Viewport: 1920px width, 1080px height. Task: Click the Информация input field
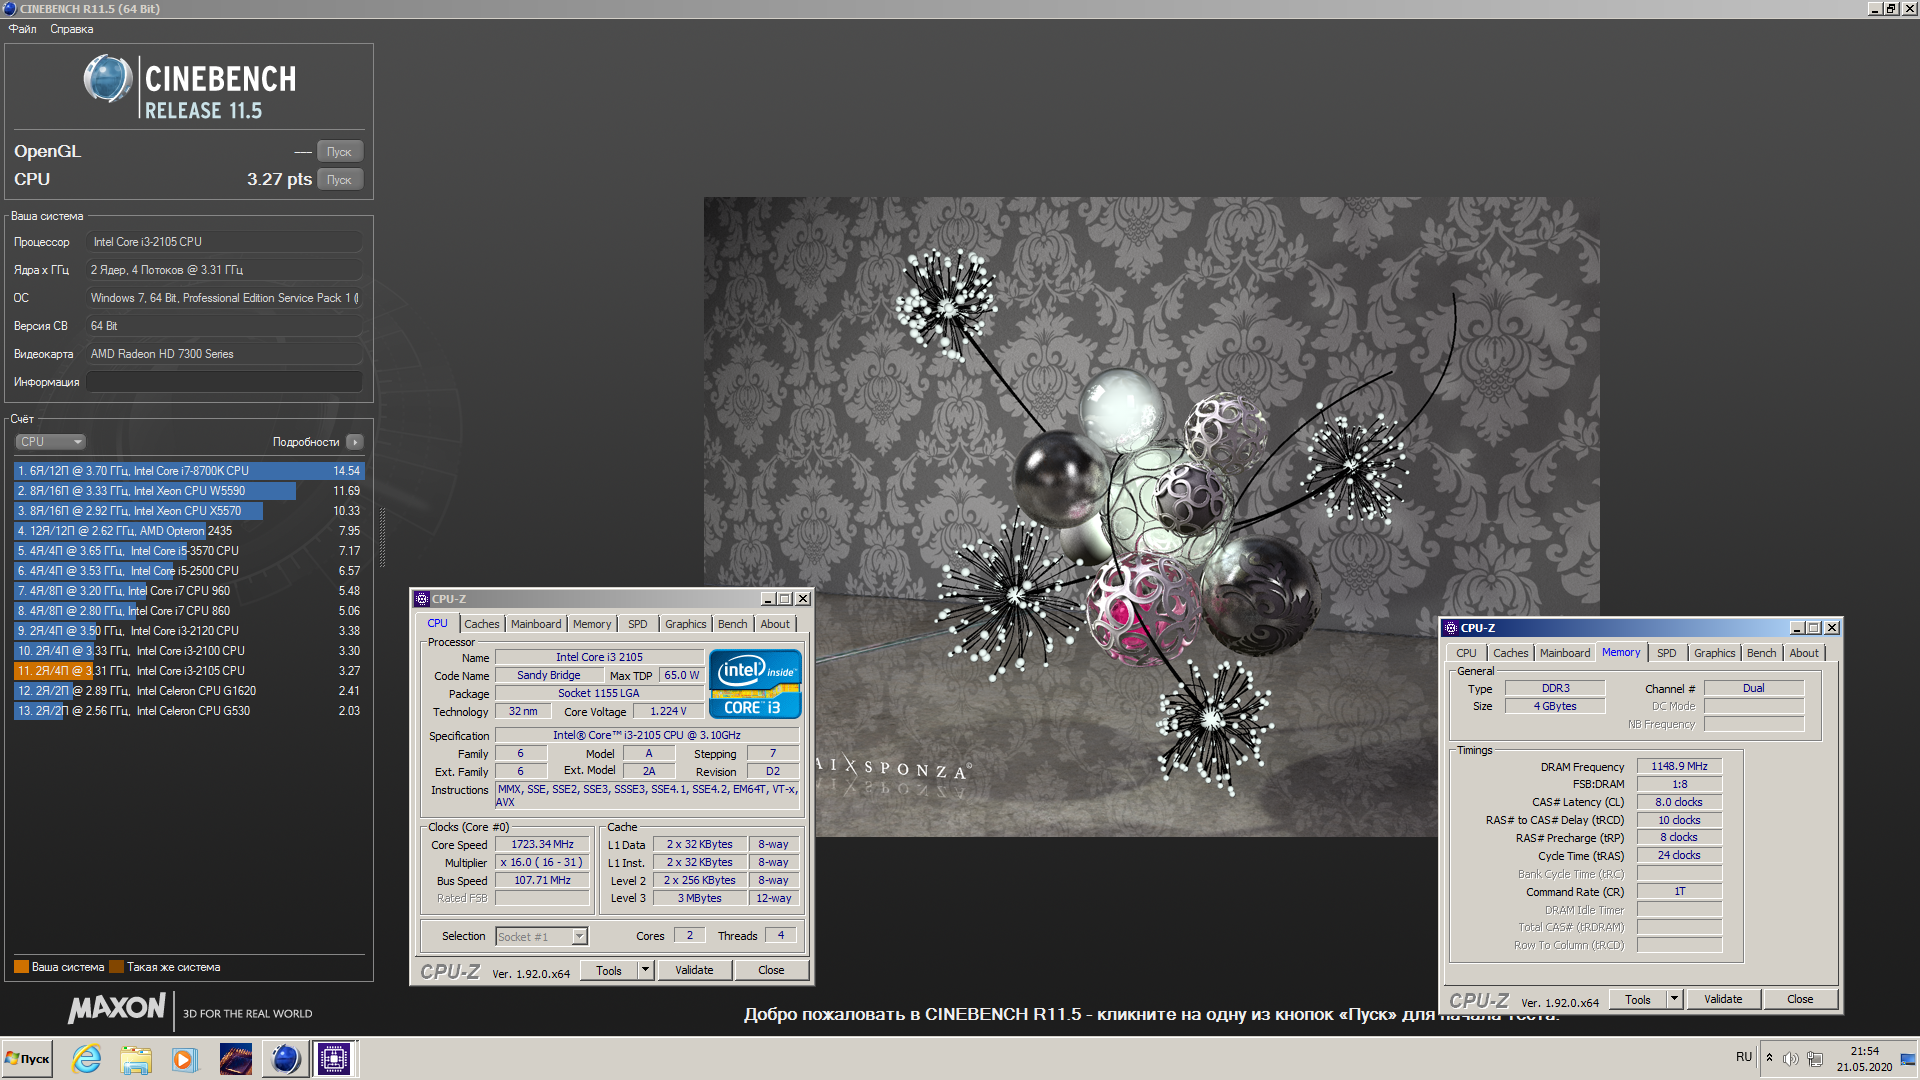(x=224, y=382)
